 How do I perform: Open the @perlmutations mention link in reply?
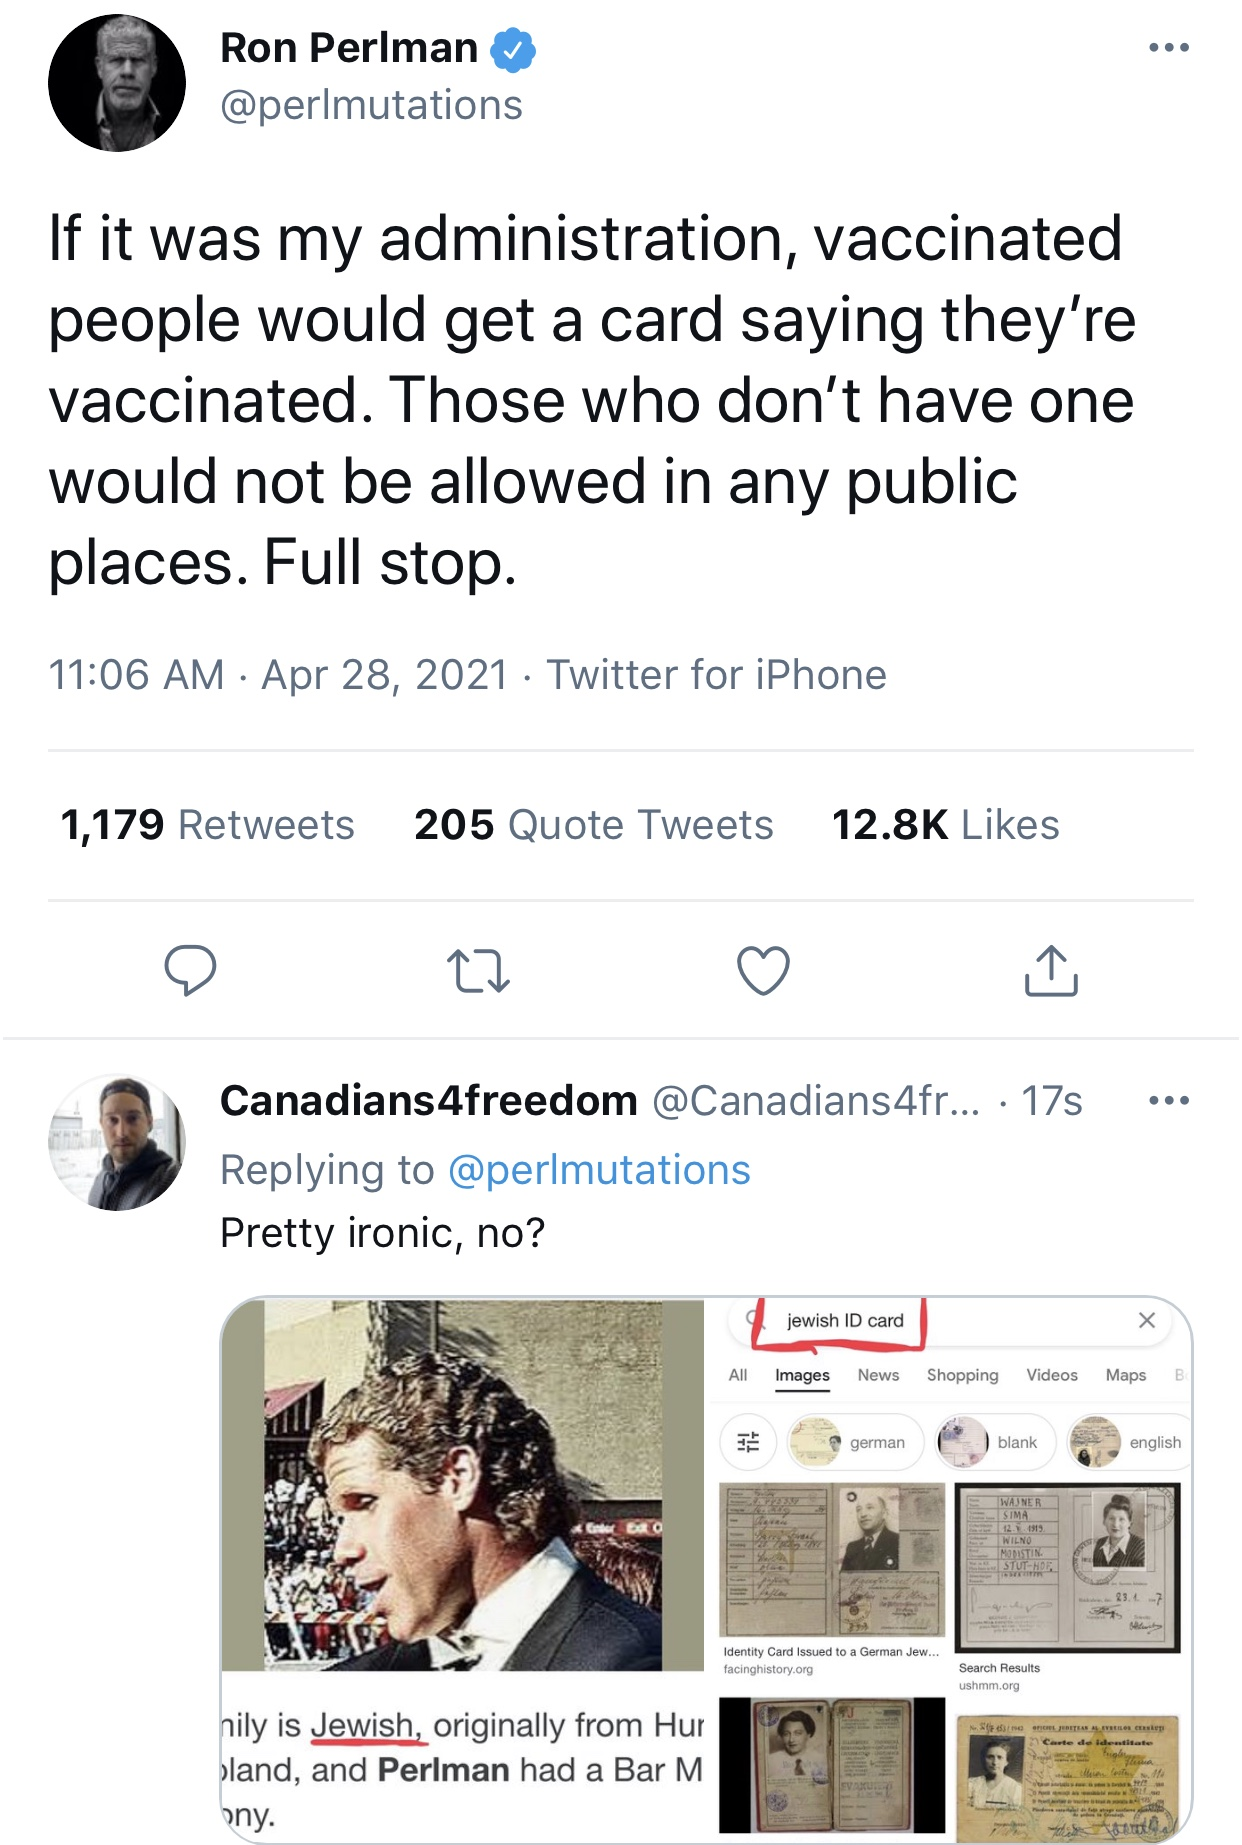(x=599, y=1170)
